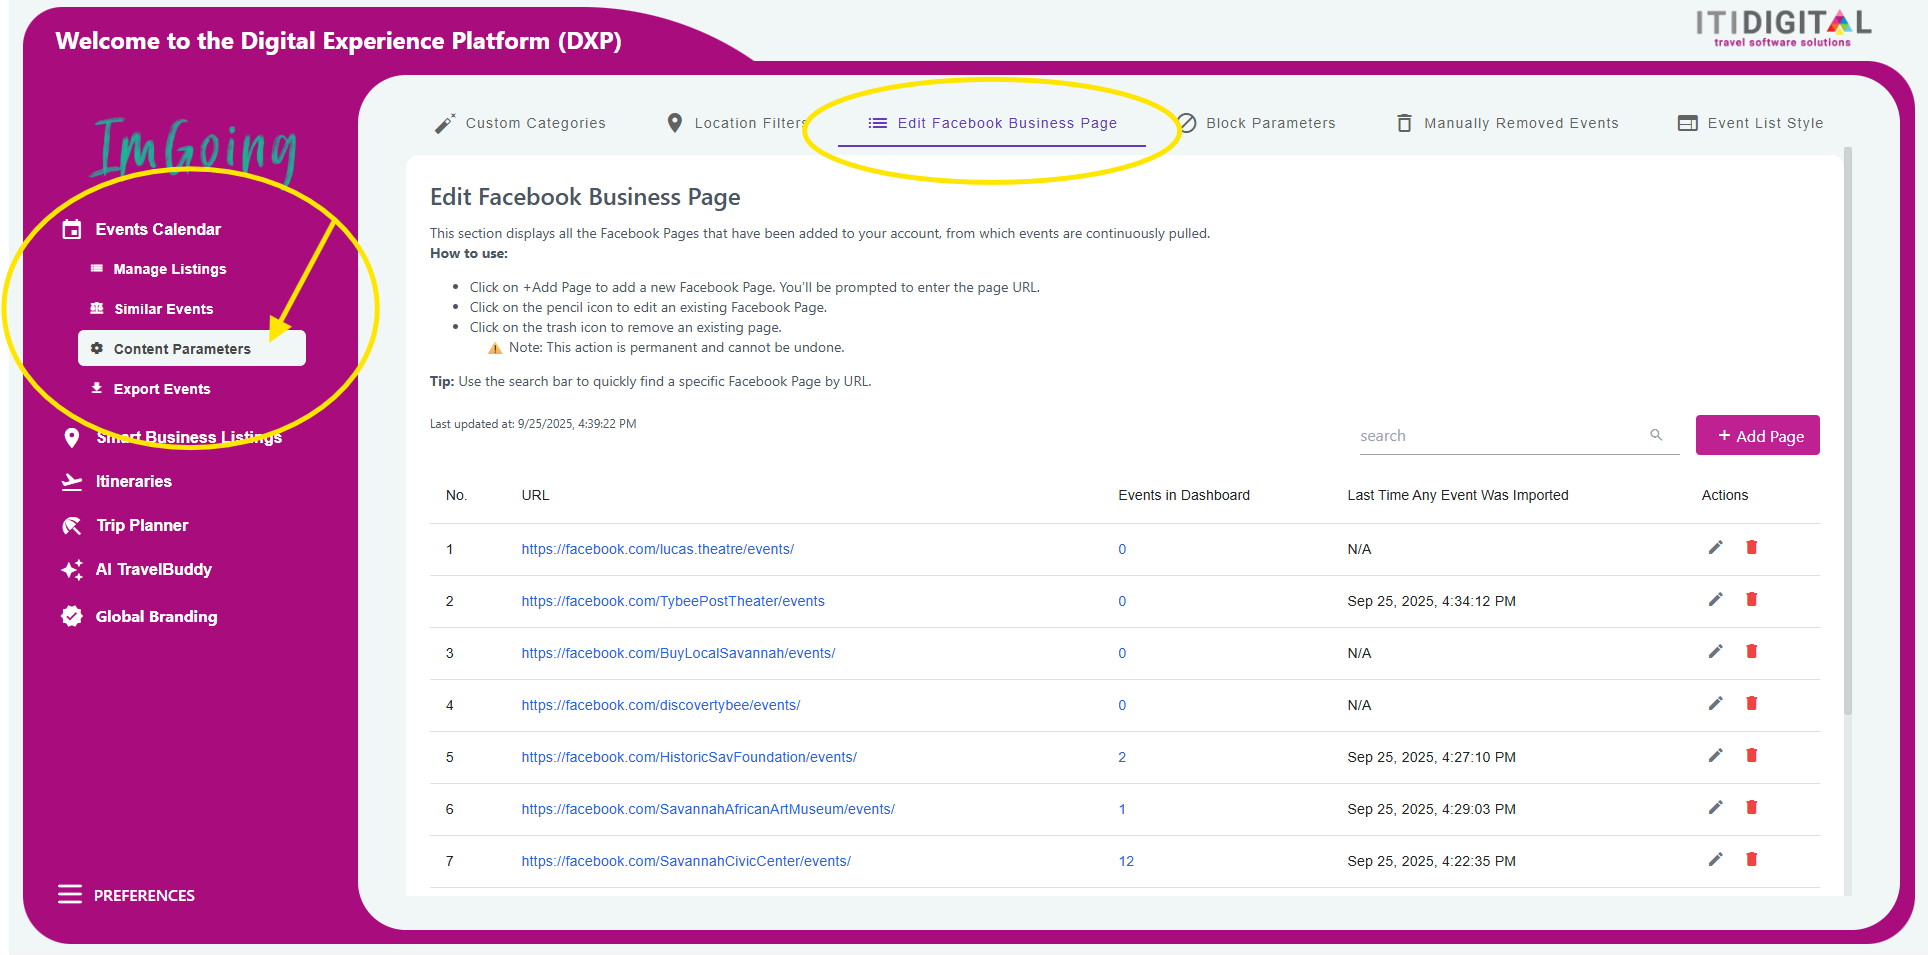Click the Events in Dashboard column header

[1184, 495]
